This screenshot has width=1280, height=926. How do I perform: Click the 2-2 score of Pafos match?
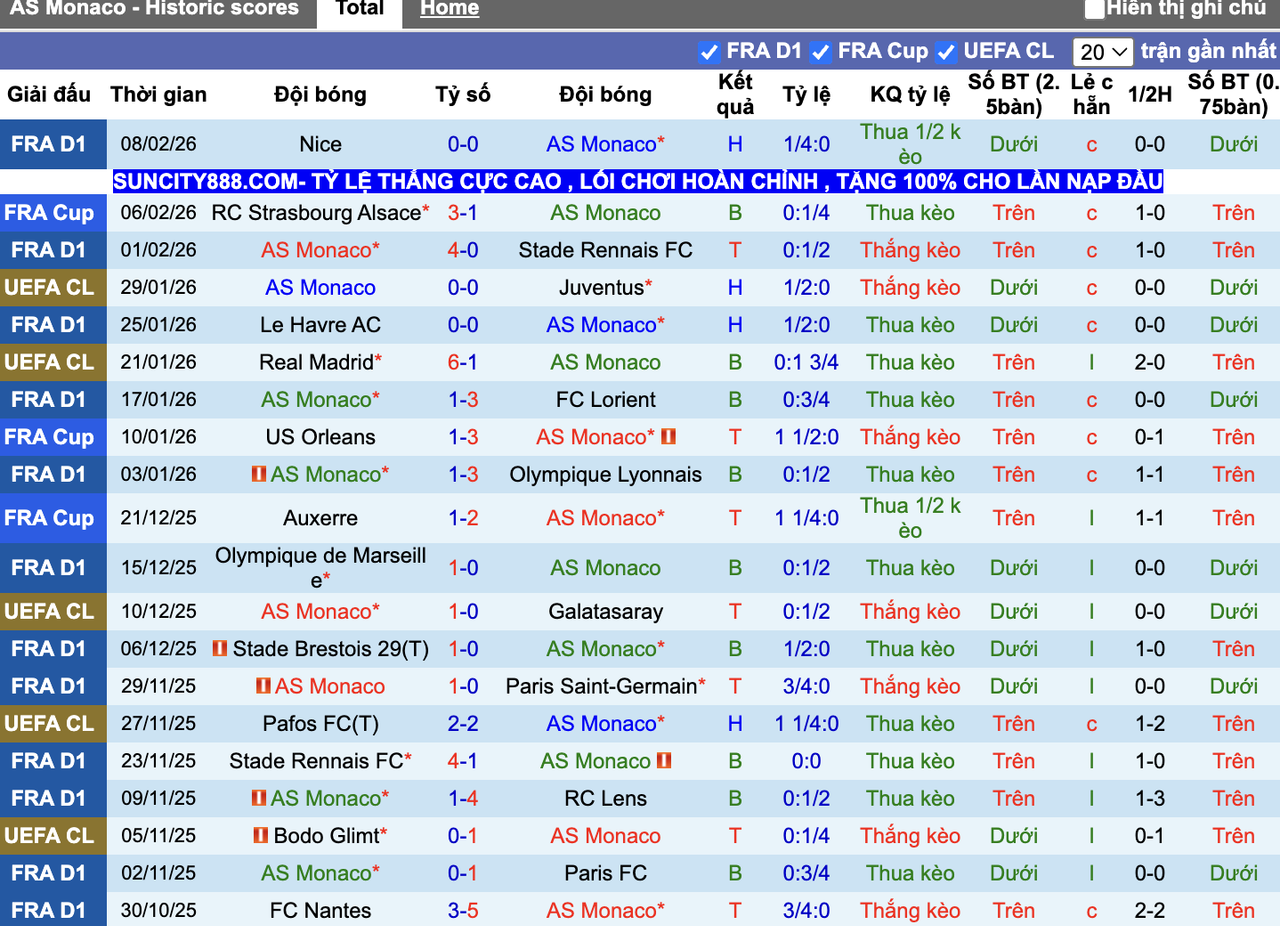coord(463,724)
